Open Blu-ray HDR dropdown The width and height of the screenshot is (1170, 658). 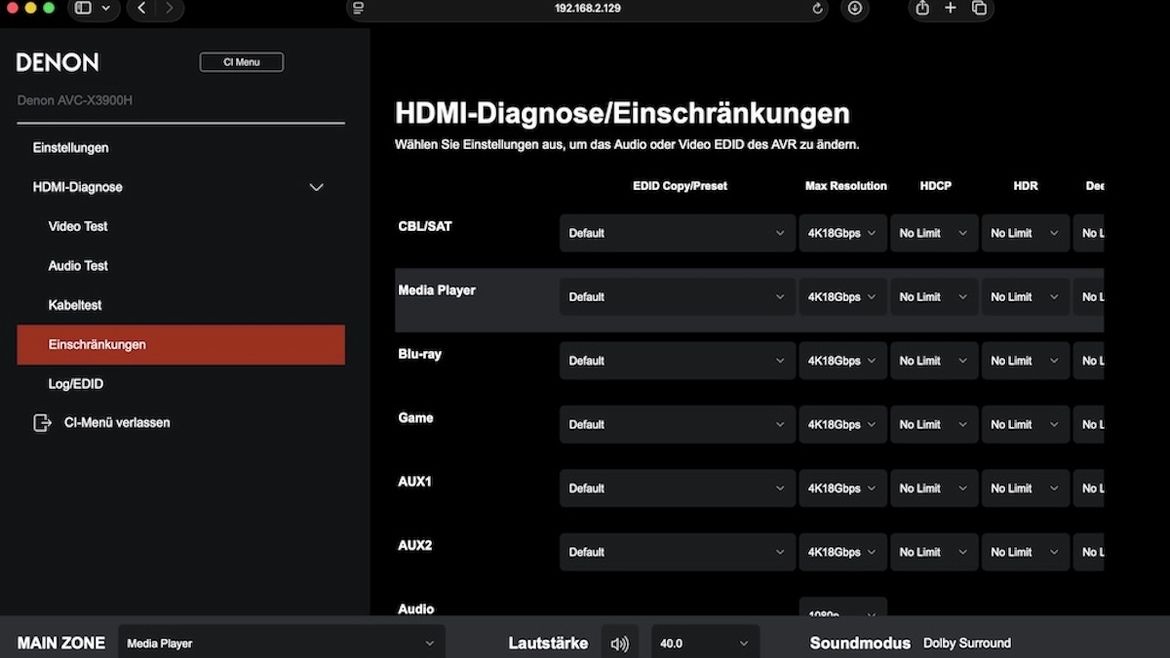point(1025,360)
